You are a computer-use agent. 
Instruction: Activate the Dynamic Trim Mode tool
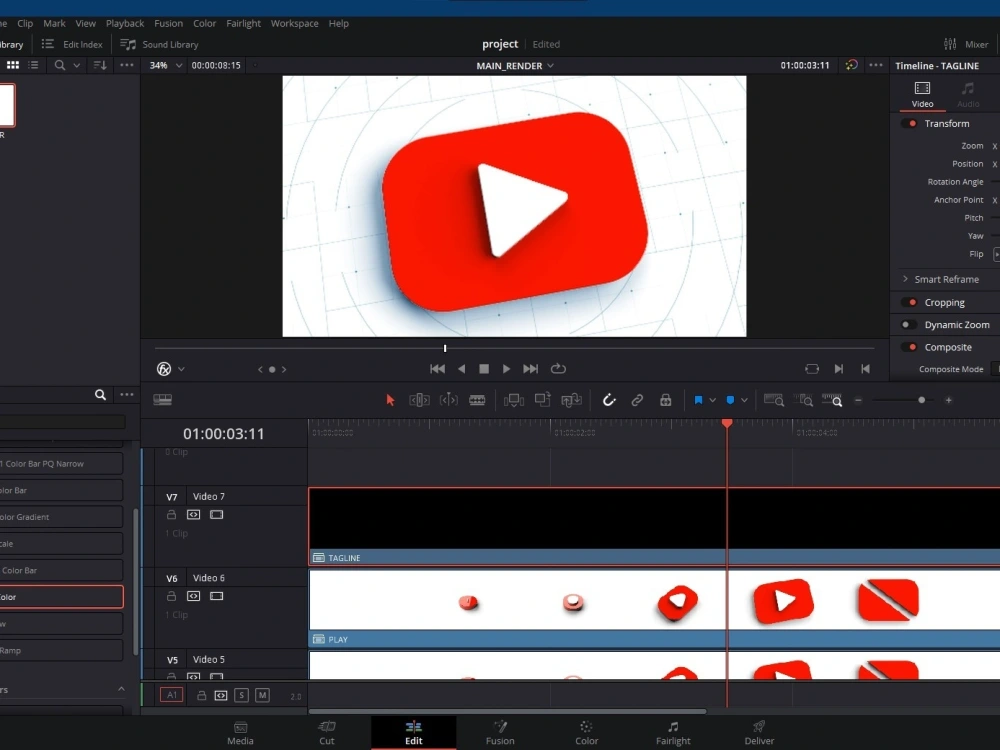click(x=448, y=400)
